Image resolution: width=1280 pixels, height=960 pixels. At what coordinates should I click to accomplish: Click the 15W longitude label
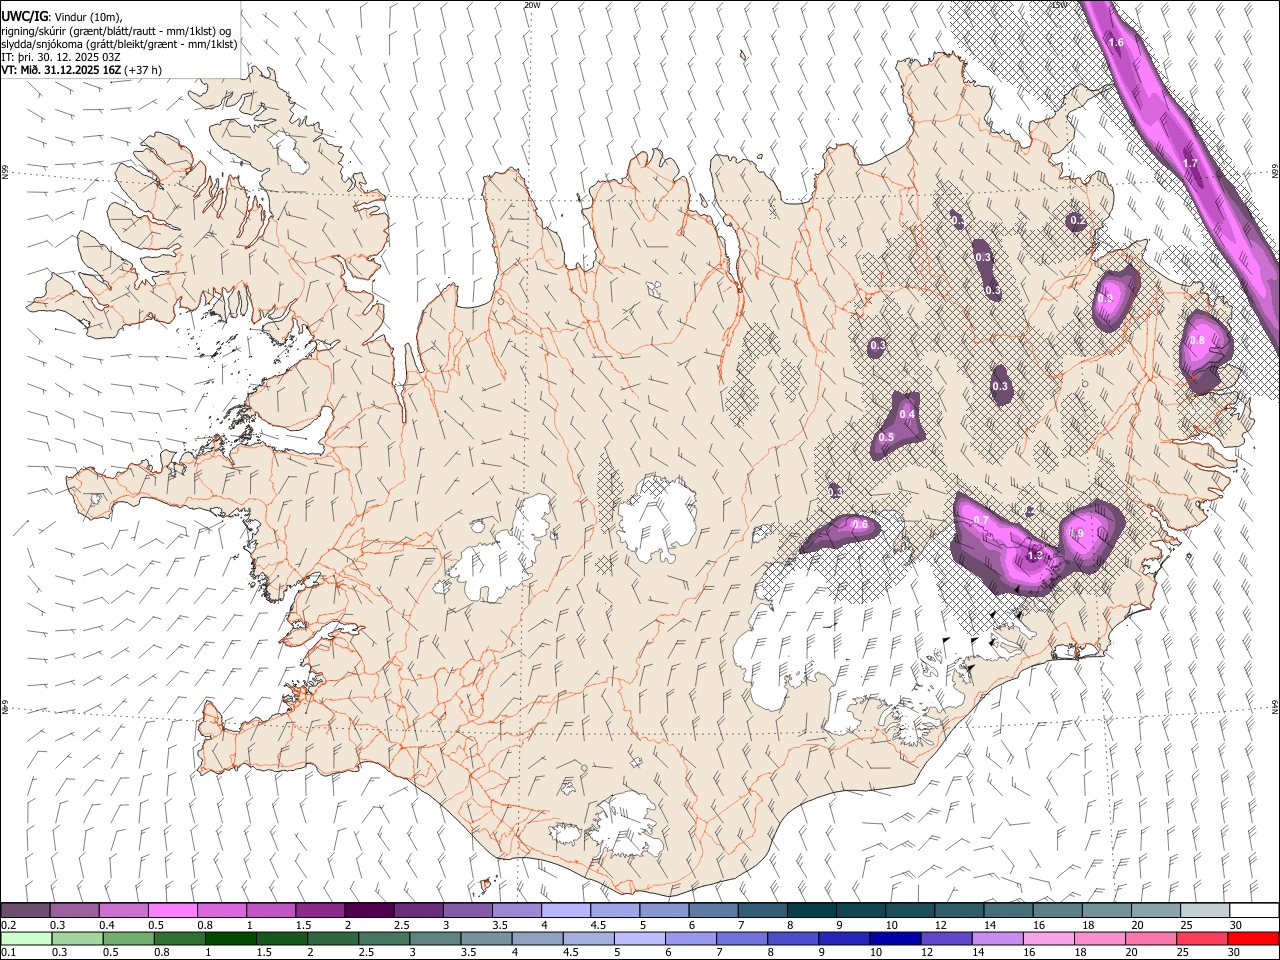point(1058,5)
